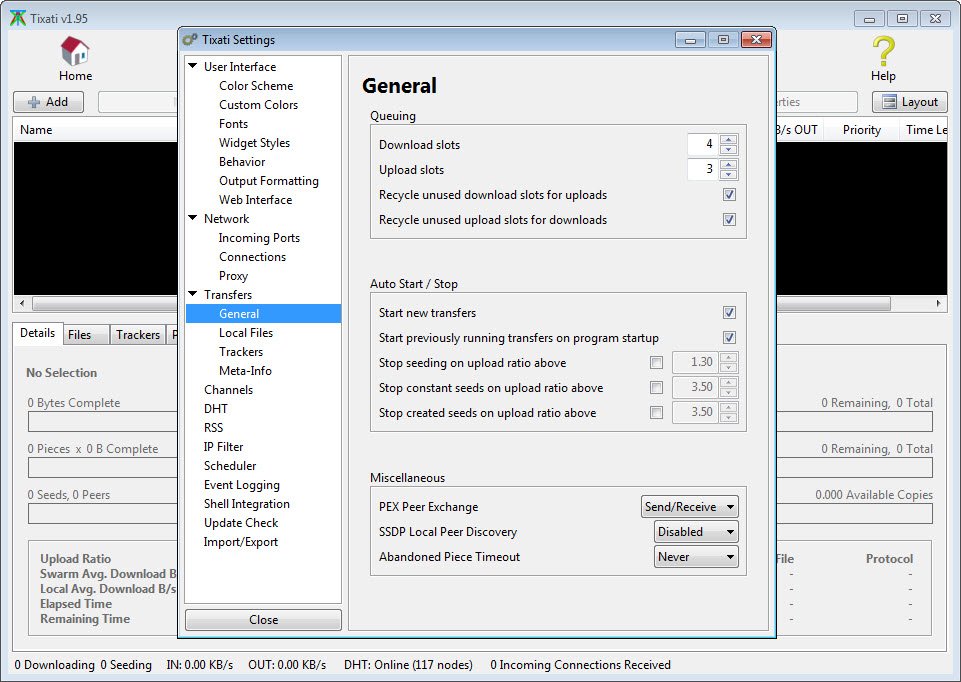Open Custom Colors settings
Image resolution: width=961 pixels, height=682 pixels.
click(258, 105)
